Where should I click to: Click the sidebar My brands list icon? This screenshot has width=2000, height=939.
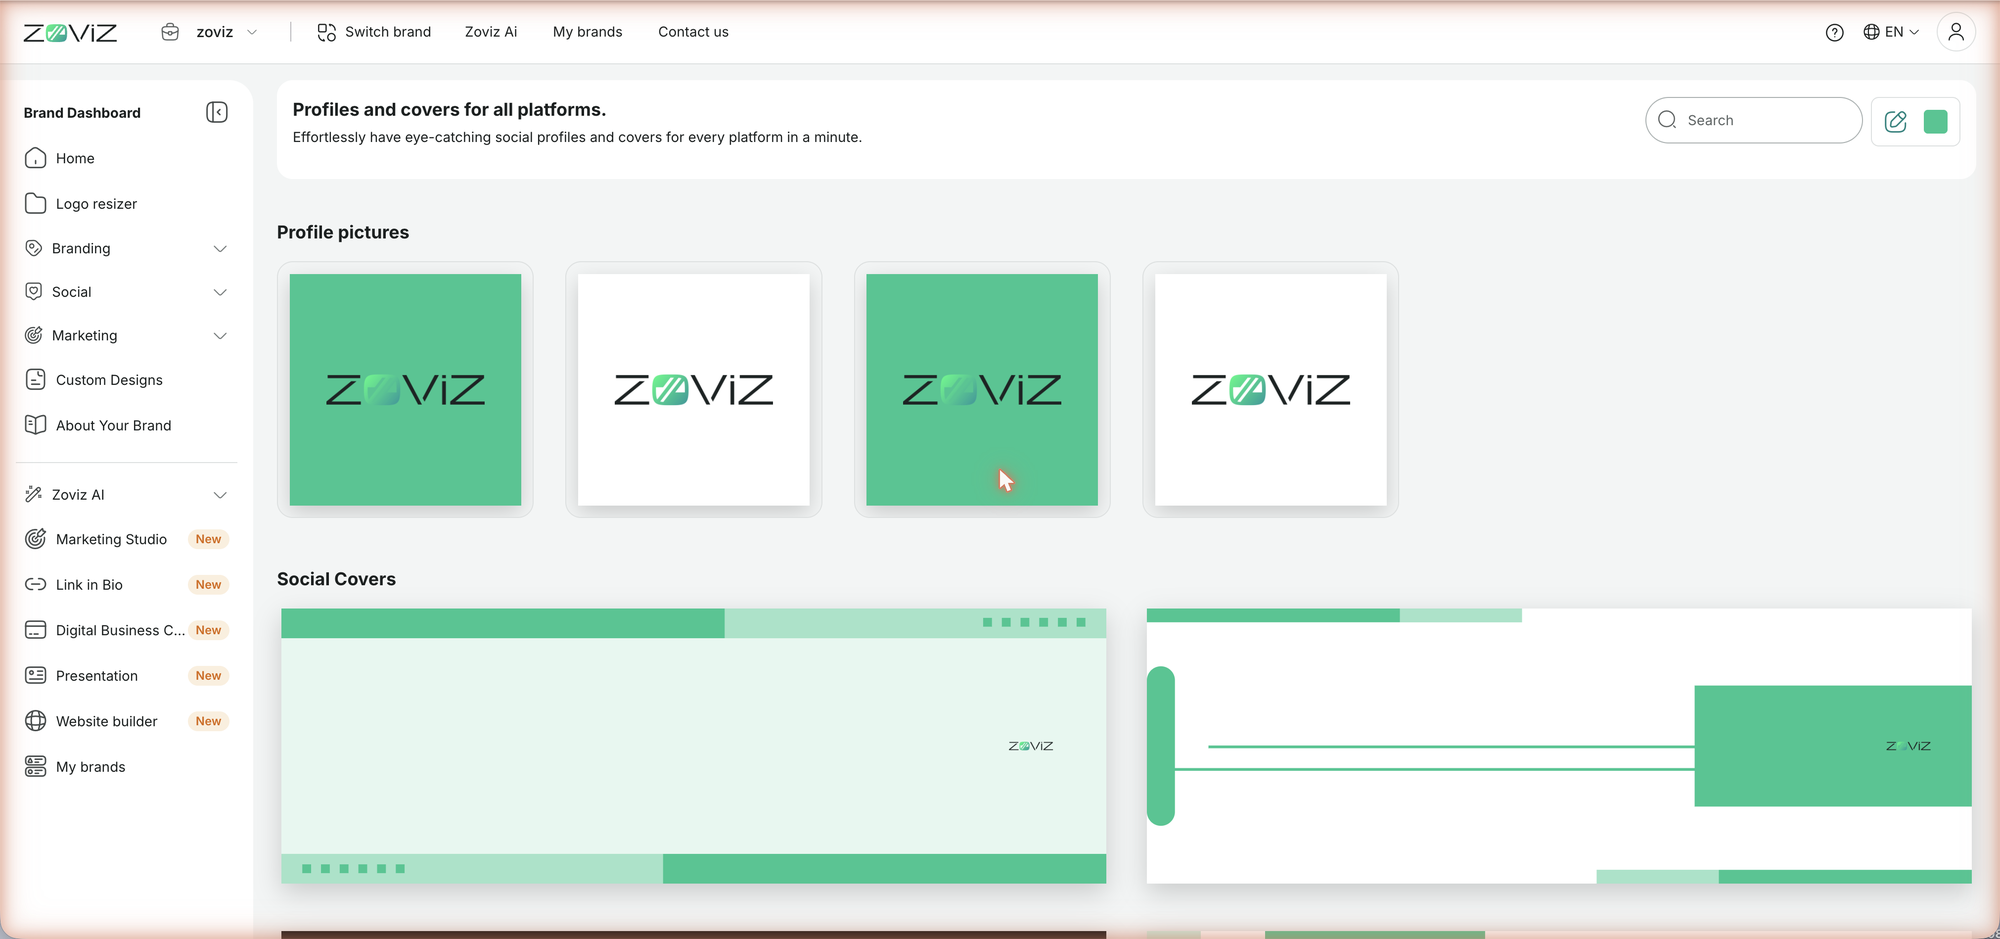click(x=35, y=767)
